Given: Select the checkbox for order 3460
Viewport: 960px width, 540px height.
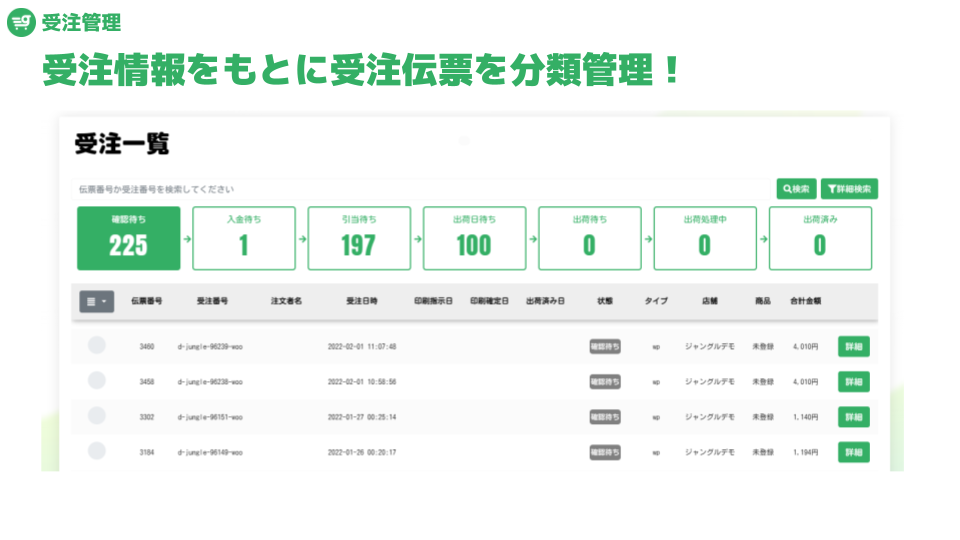Looking at the screenshot, I should 97,345.
